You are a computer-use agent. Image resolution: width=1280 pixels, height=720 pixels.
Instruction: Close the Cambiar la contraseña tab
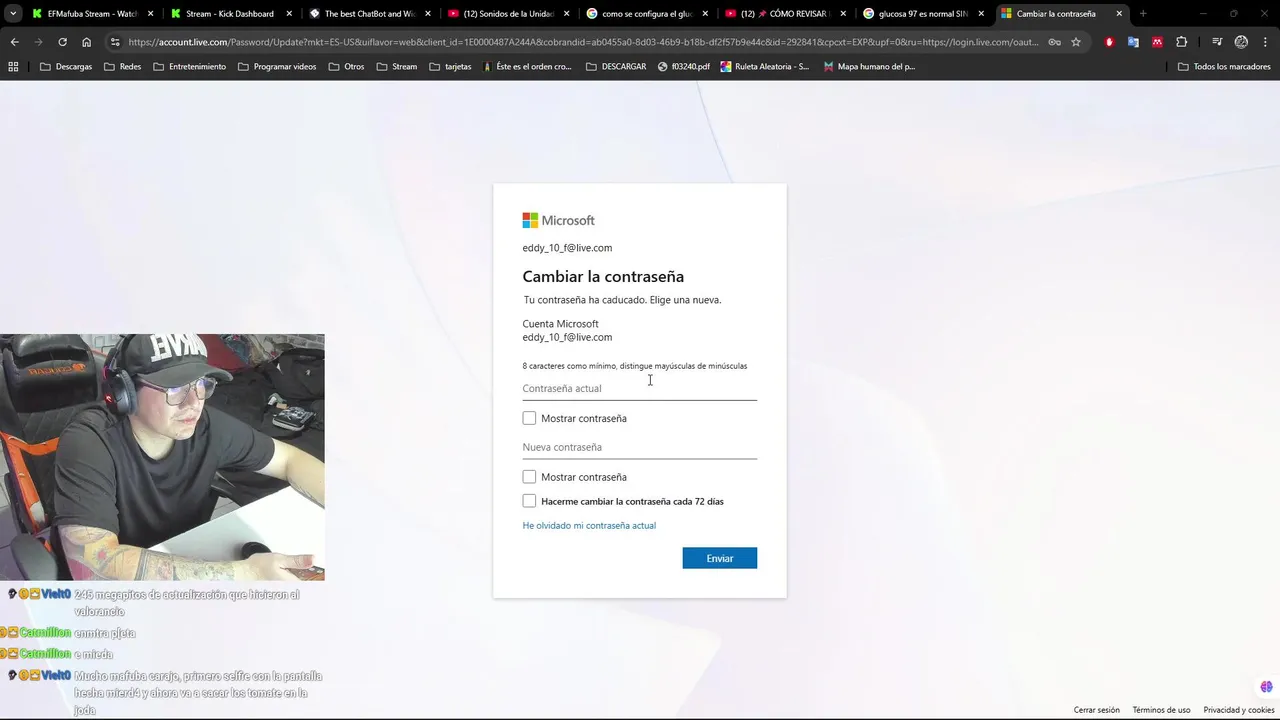click(x=1119, y=14)
